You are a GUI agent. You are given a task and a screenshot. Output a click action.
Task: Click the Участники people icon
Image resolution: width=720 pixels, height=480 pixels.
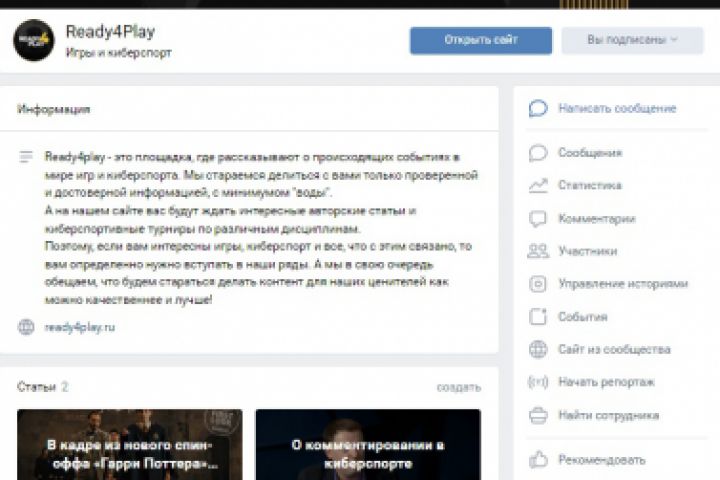538,251
